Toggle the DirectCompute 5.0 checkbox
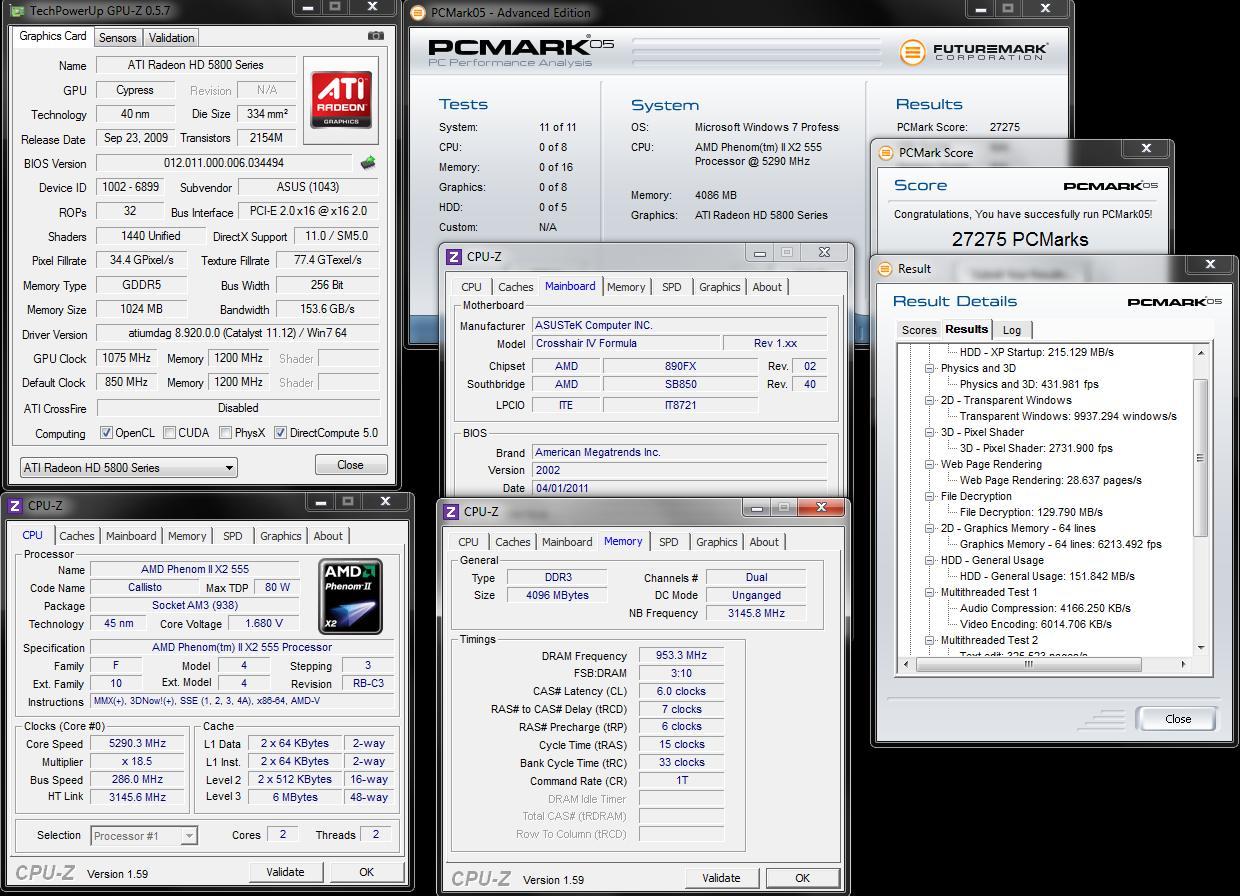The width and height of the screenshot is (1240, 896). coord(280,433)
